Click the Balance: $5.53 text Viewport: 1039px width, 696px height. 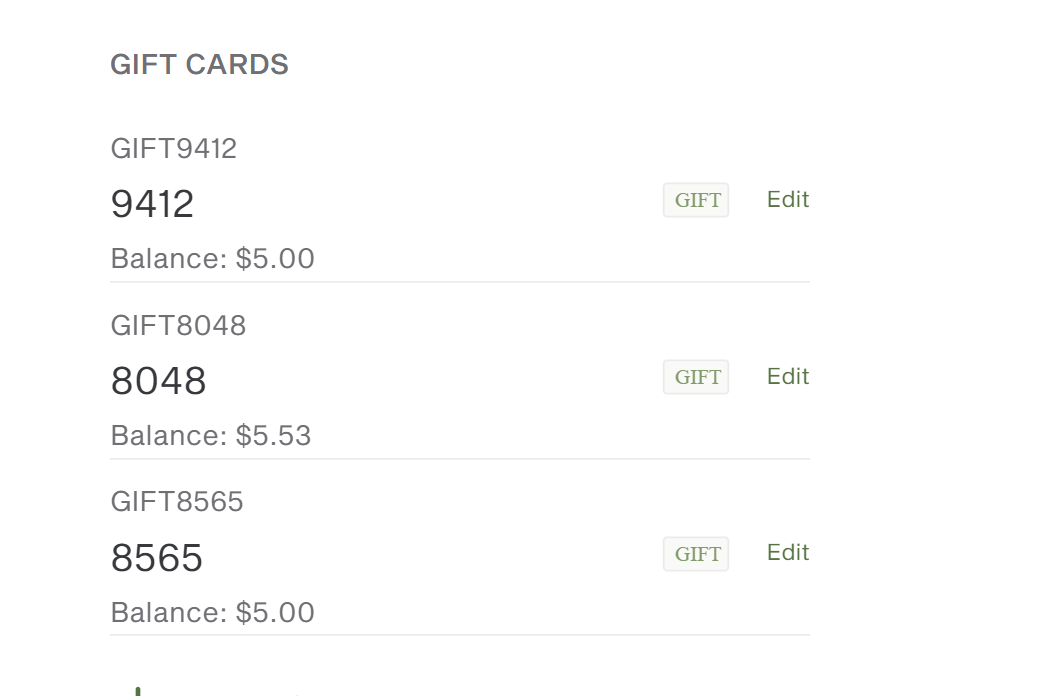click(211, 436)
